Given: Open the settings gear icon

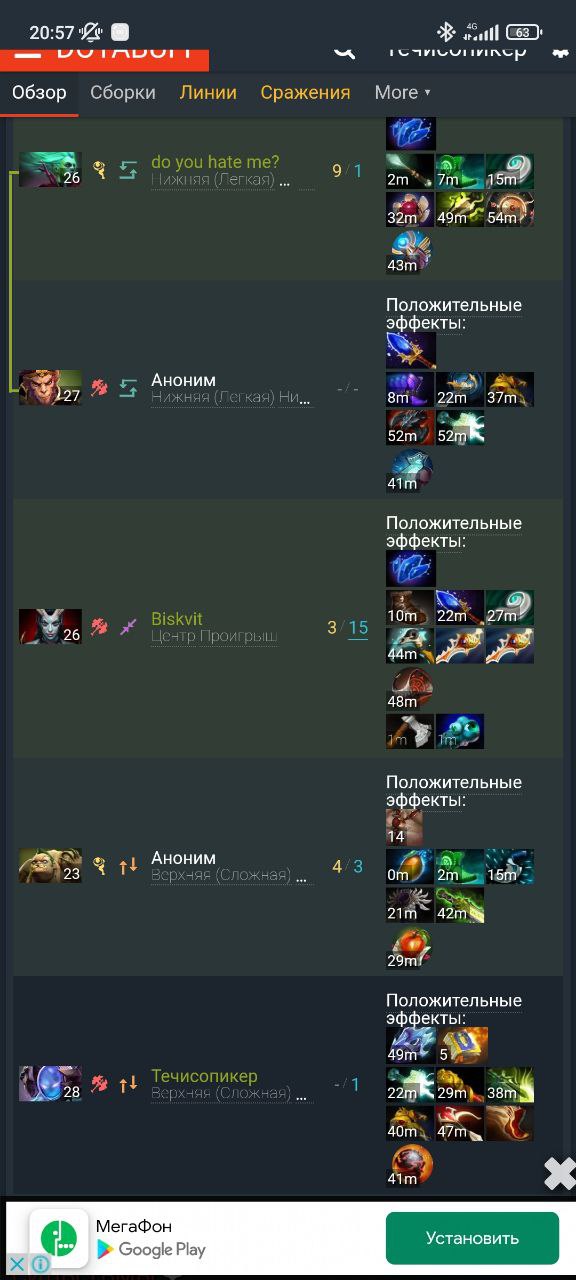Looking at the screenshot, I should (x=561, y=52).
